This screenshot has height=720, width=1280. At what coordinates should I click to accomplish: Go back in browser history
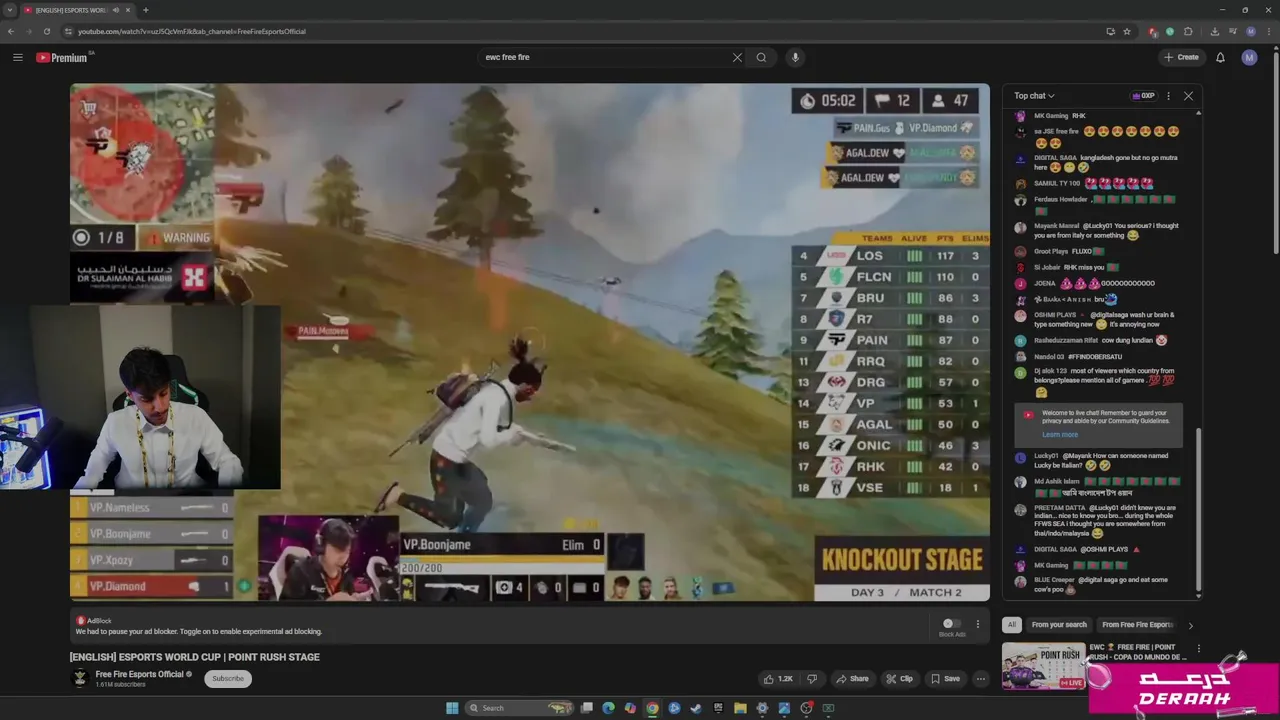click(x=11, y=31)
